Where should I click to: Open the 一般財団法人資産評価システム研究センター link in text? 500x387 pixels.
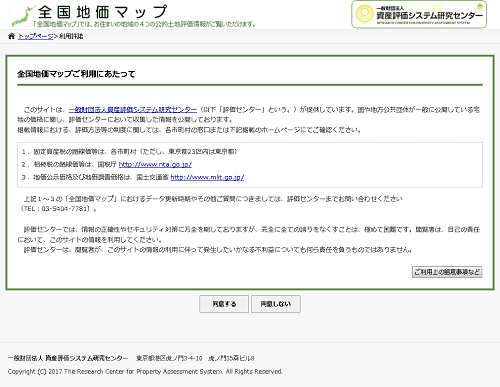pyautogui.click(x=133, y=109)
